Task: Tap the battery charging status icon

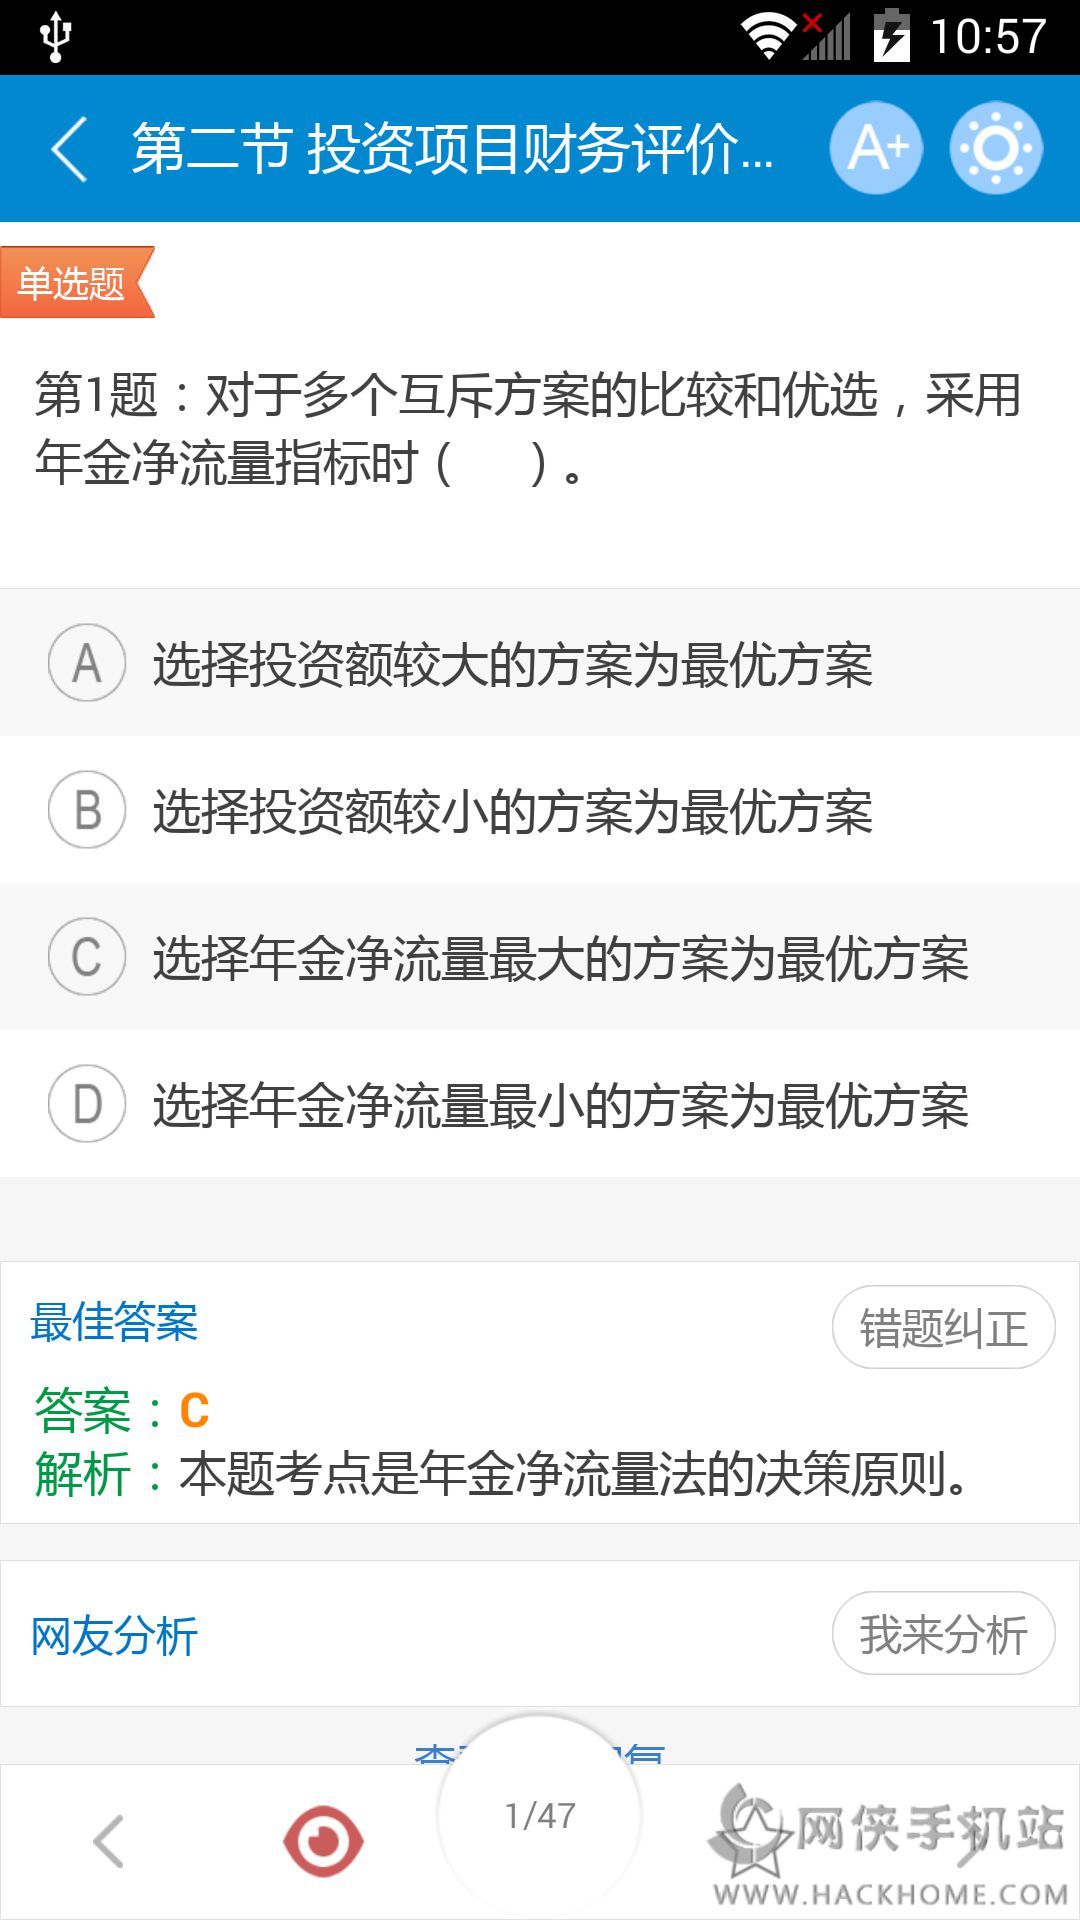Action: tap(891, 37)
